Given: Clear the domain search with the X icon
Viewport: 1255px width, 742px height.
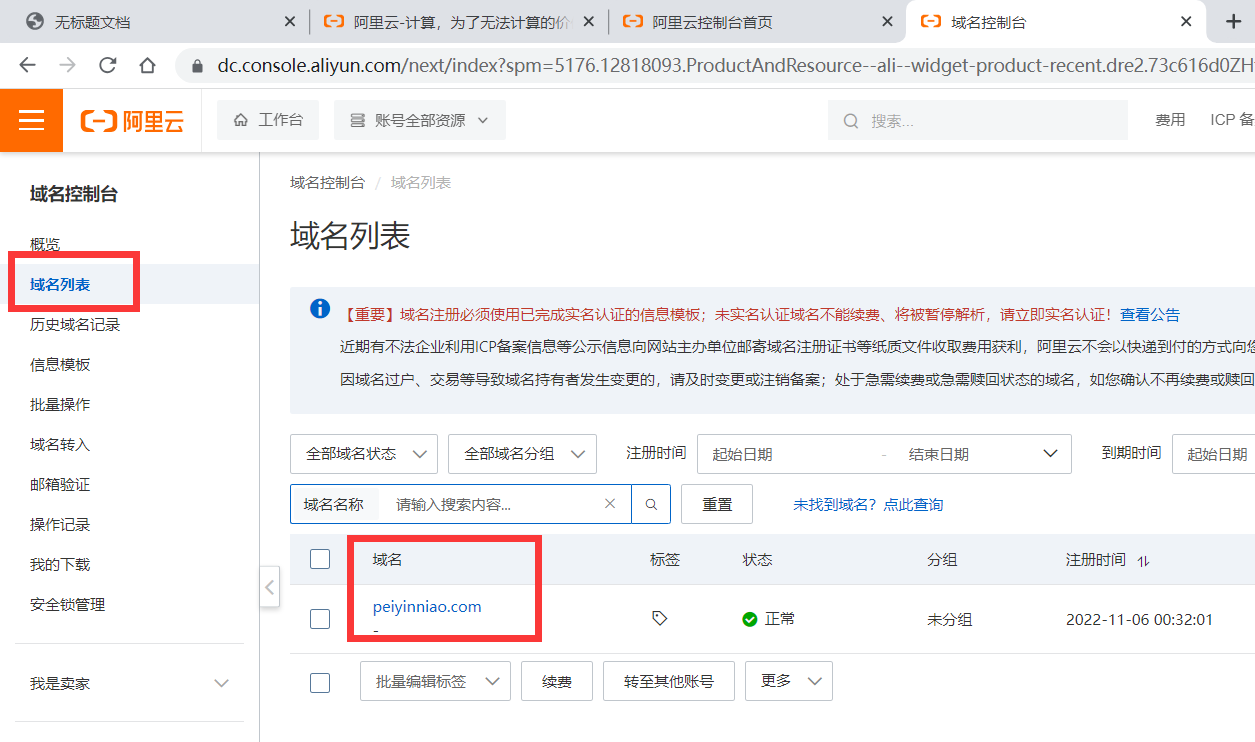Looking at the screenshot, I should [610, 504].
